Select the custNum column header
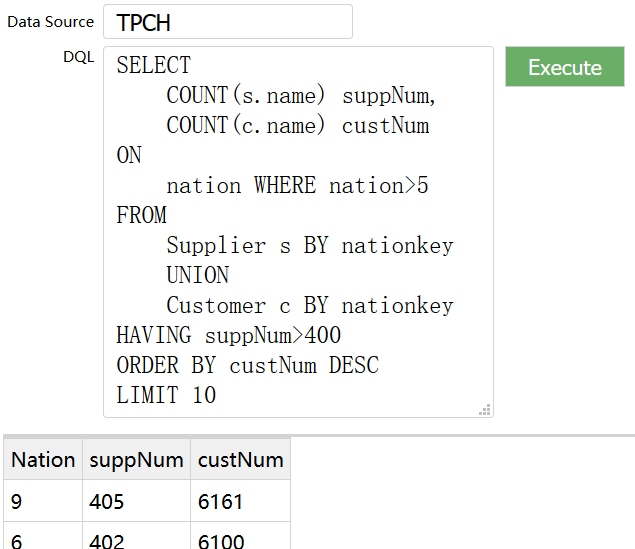The height and width of the screenshot is (549, 635). click(240, 460)
